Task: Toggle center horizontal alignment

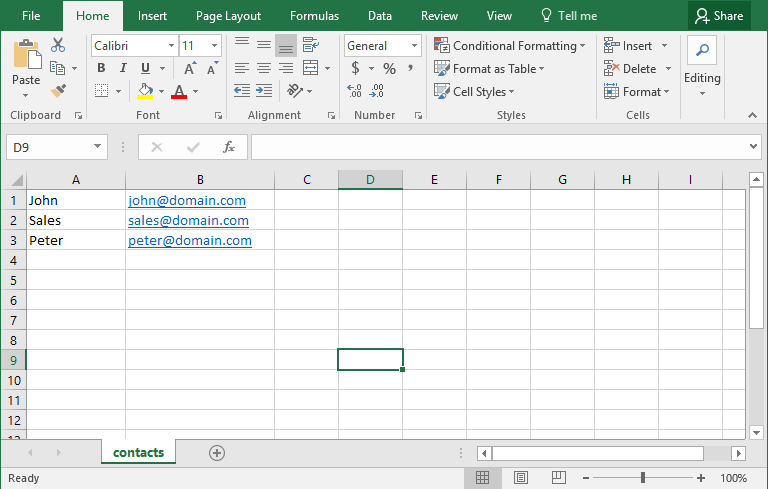Action: click(x=264, y=68)
